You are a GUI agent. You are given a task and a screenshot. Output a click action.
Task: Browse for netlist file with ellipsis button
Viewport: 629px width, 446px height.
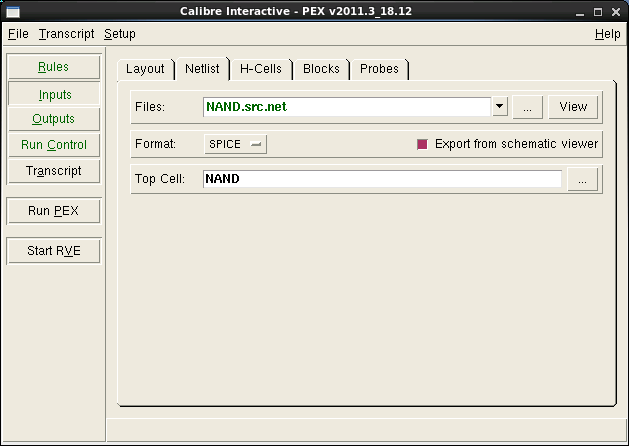coord(528,107)
